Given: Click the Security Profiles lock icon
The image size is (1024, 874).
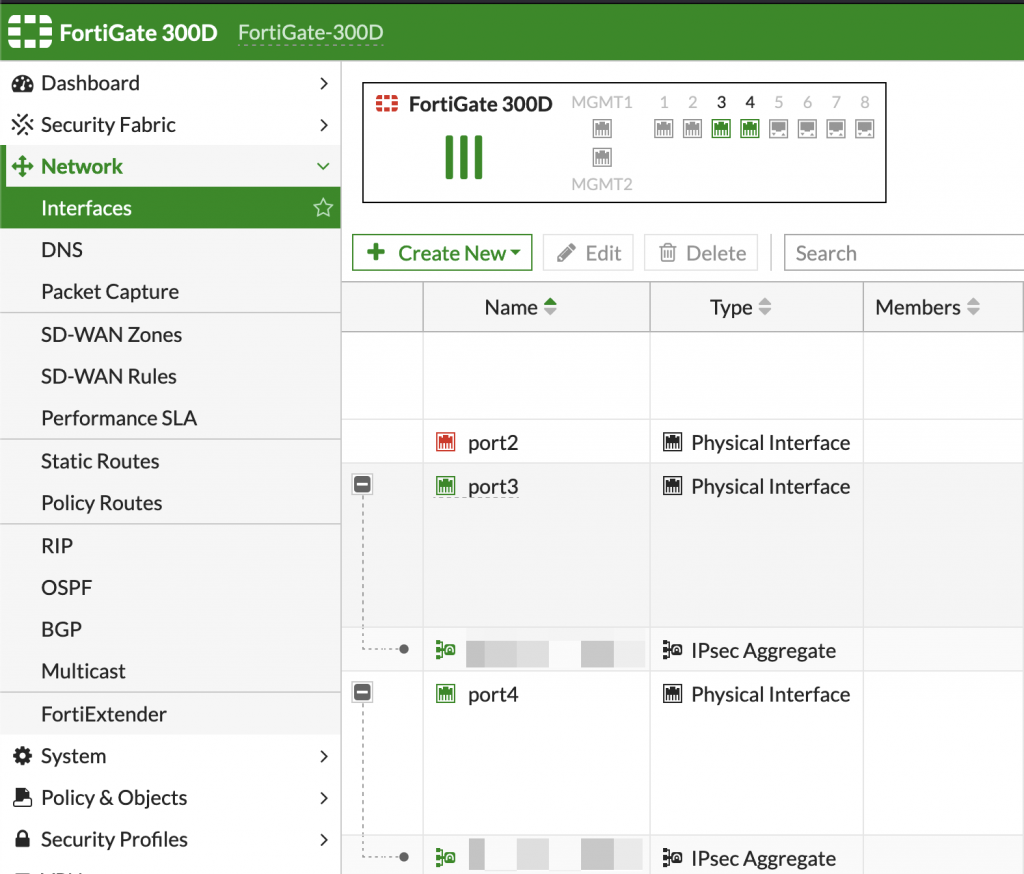Looking at the screenshot, I should point(22,839).
